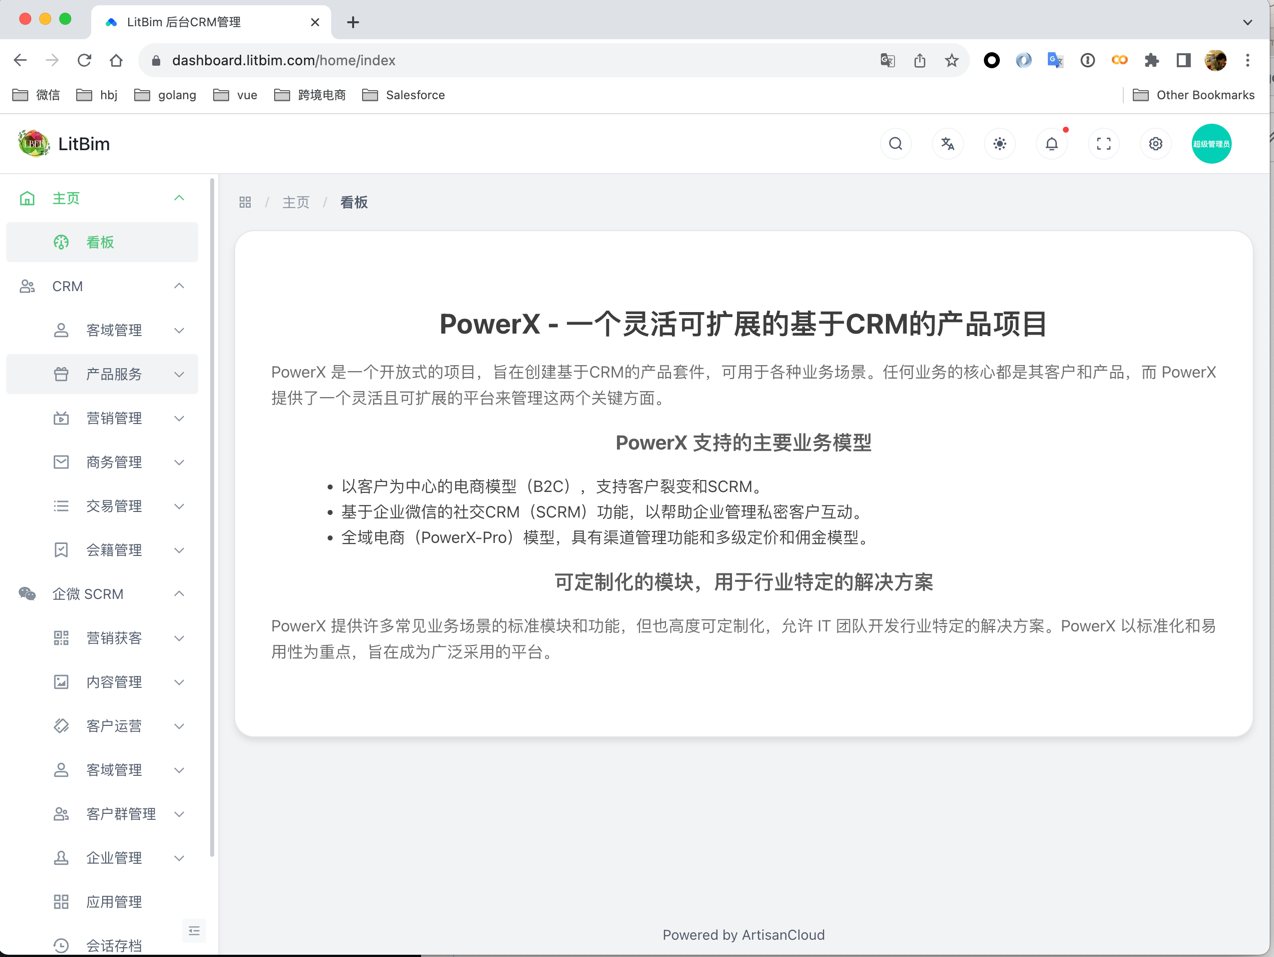
Task: Click the 内容管理 image icon
Action: (61, 682)
